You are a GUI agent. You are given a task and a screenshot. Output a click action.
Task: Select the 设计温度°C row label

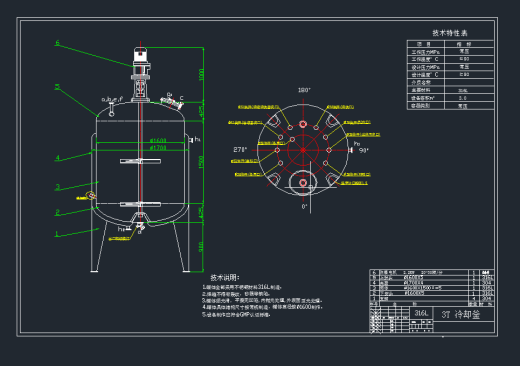click(x=425, y=75)
